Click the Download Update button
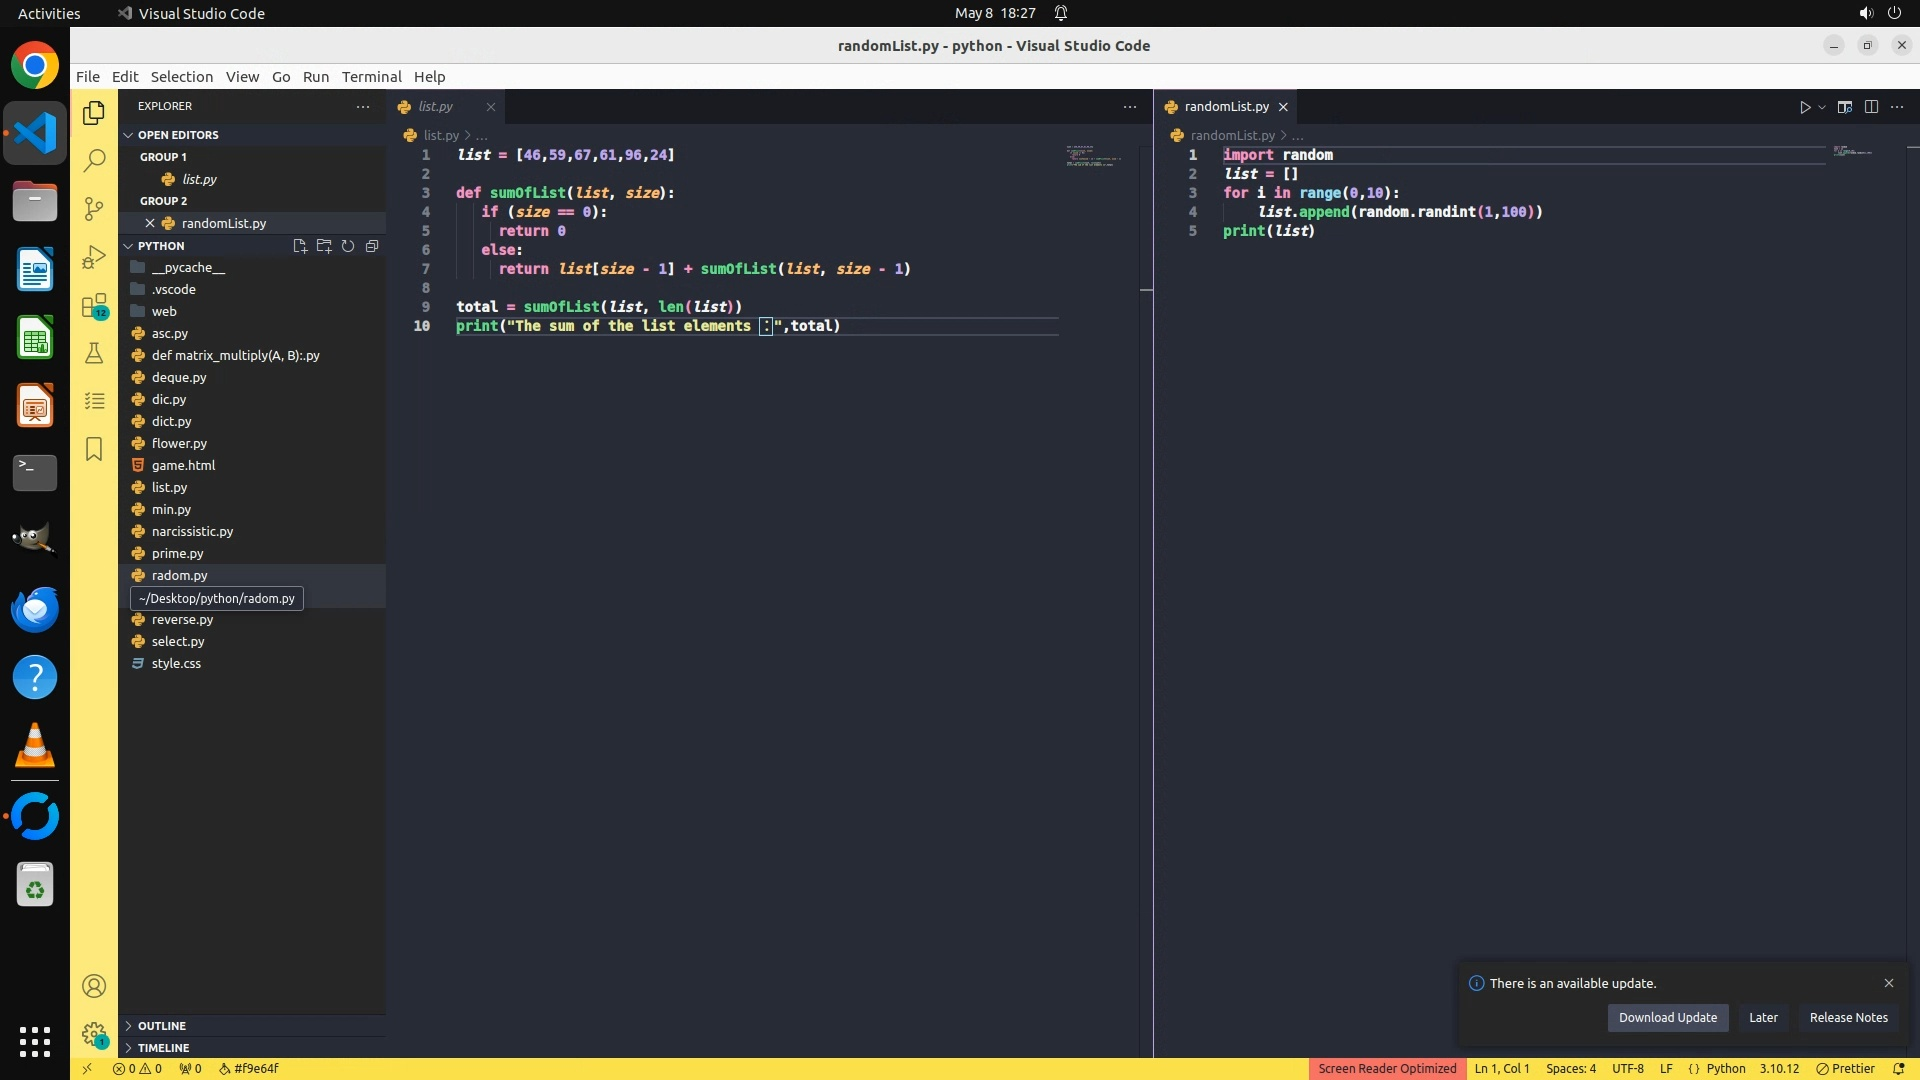The image size is (1920, 1080). [1667, 1018]
